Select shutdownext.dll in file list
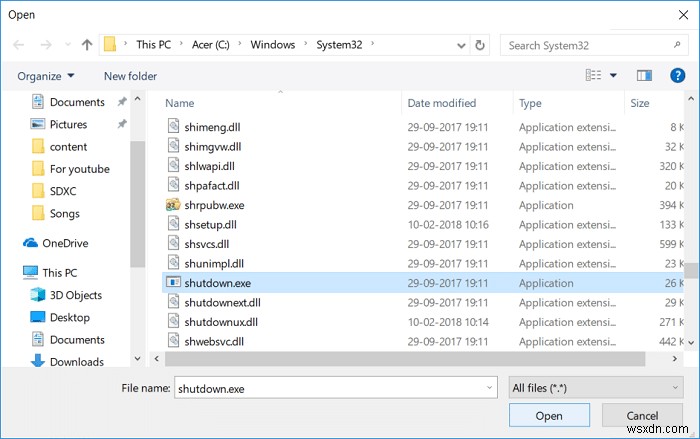 [x=222, y=302]
